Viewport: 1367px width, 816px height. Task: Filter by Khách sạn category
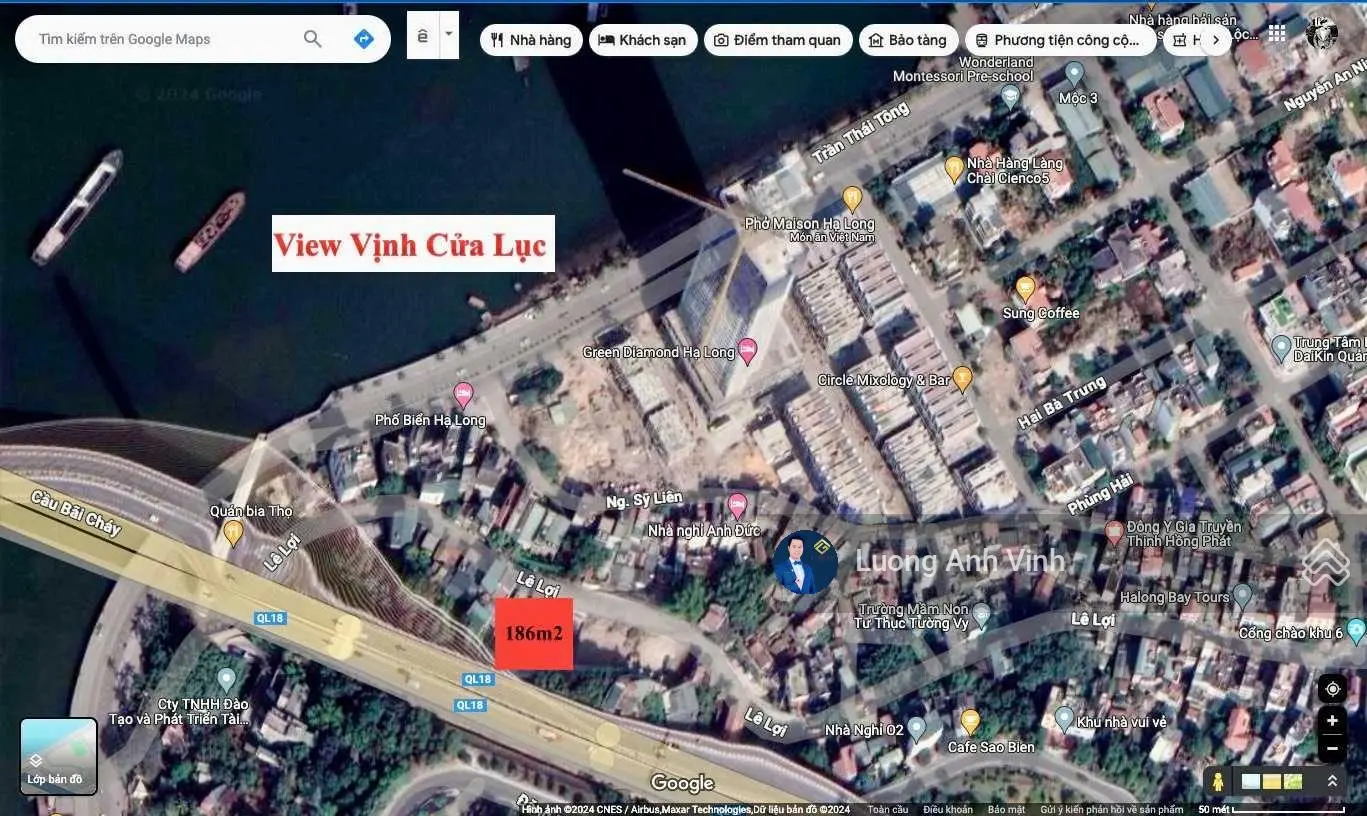(643, 40)
